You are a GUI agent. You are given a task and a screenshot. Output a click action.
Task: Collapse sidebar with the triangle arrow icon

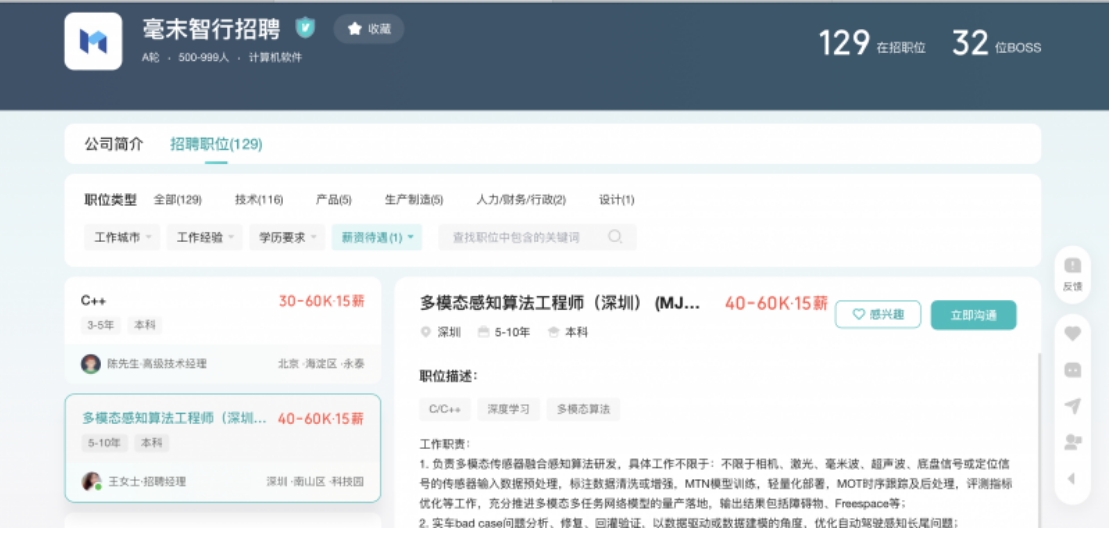1072,479
